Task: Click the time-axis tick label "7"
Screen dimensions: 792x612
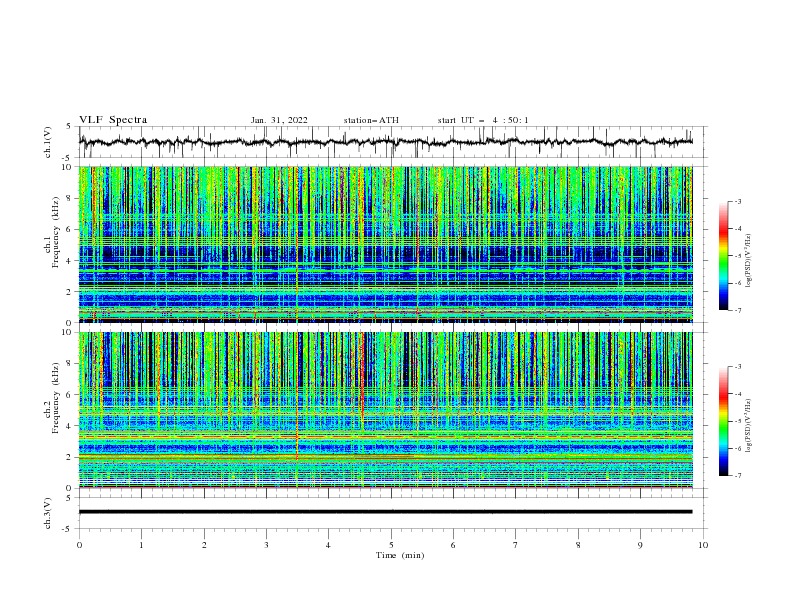Action: [x=516, y=545]
